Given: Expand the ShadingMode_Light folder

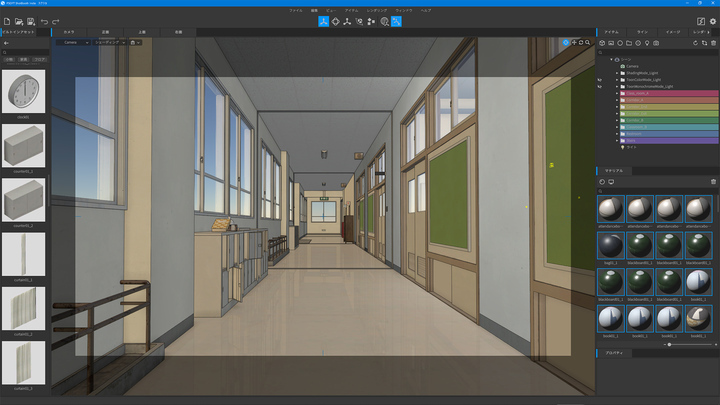Looking at the screenshot, I should pyautogui.click(x=617, y=72).
